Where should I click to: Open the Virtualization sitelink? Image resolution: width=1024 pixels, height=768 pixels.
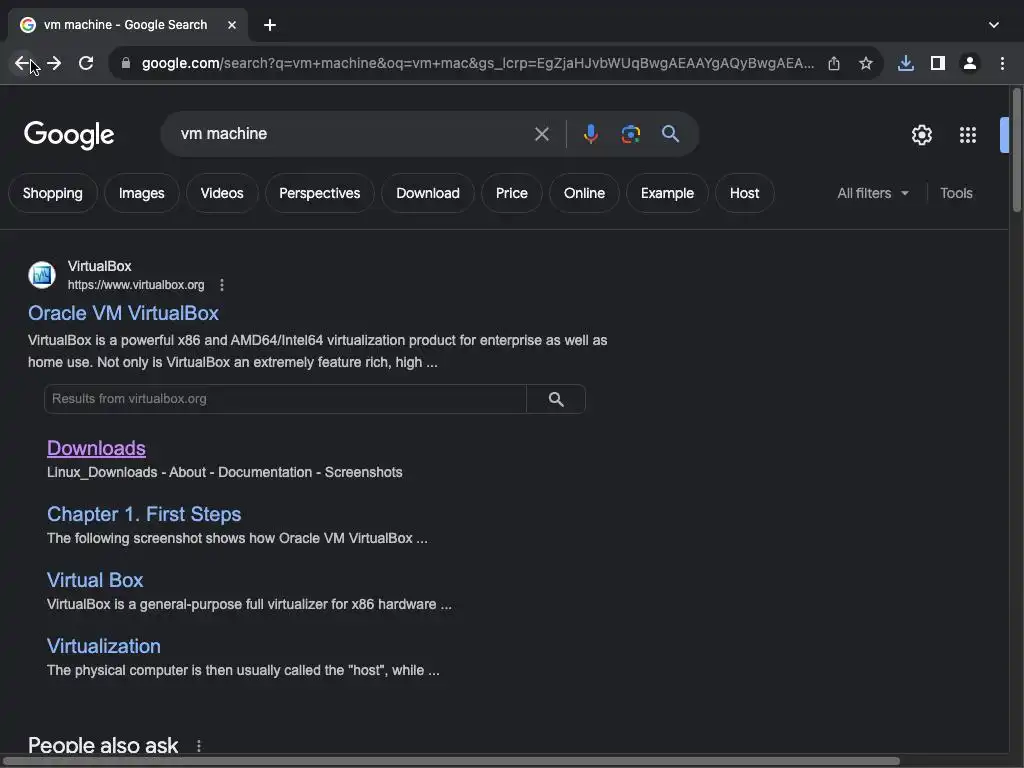click(x=104, y=646)
